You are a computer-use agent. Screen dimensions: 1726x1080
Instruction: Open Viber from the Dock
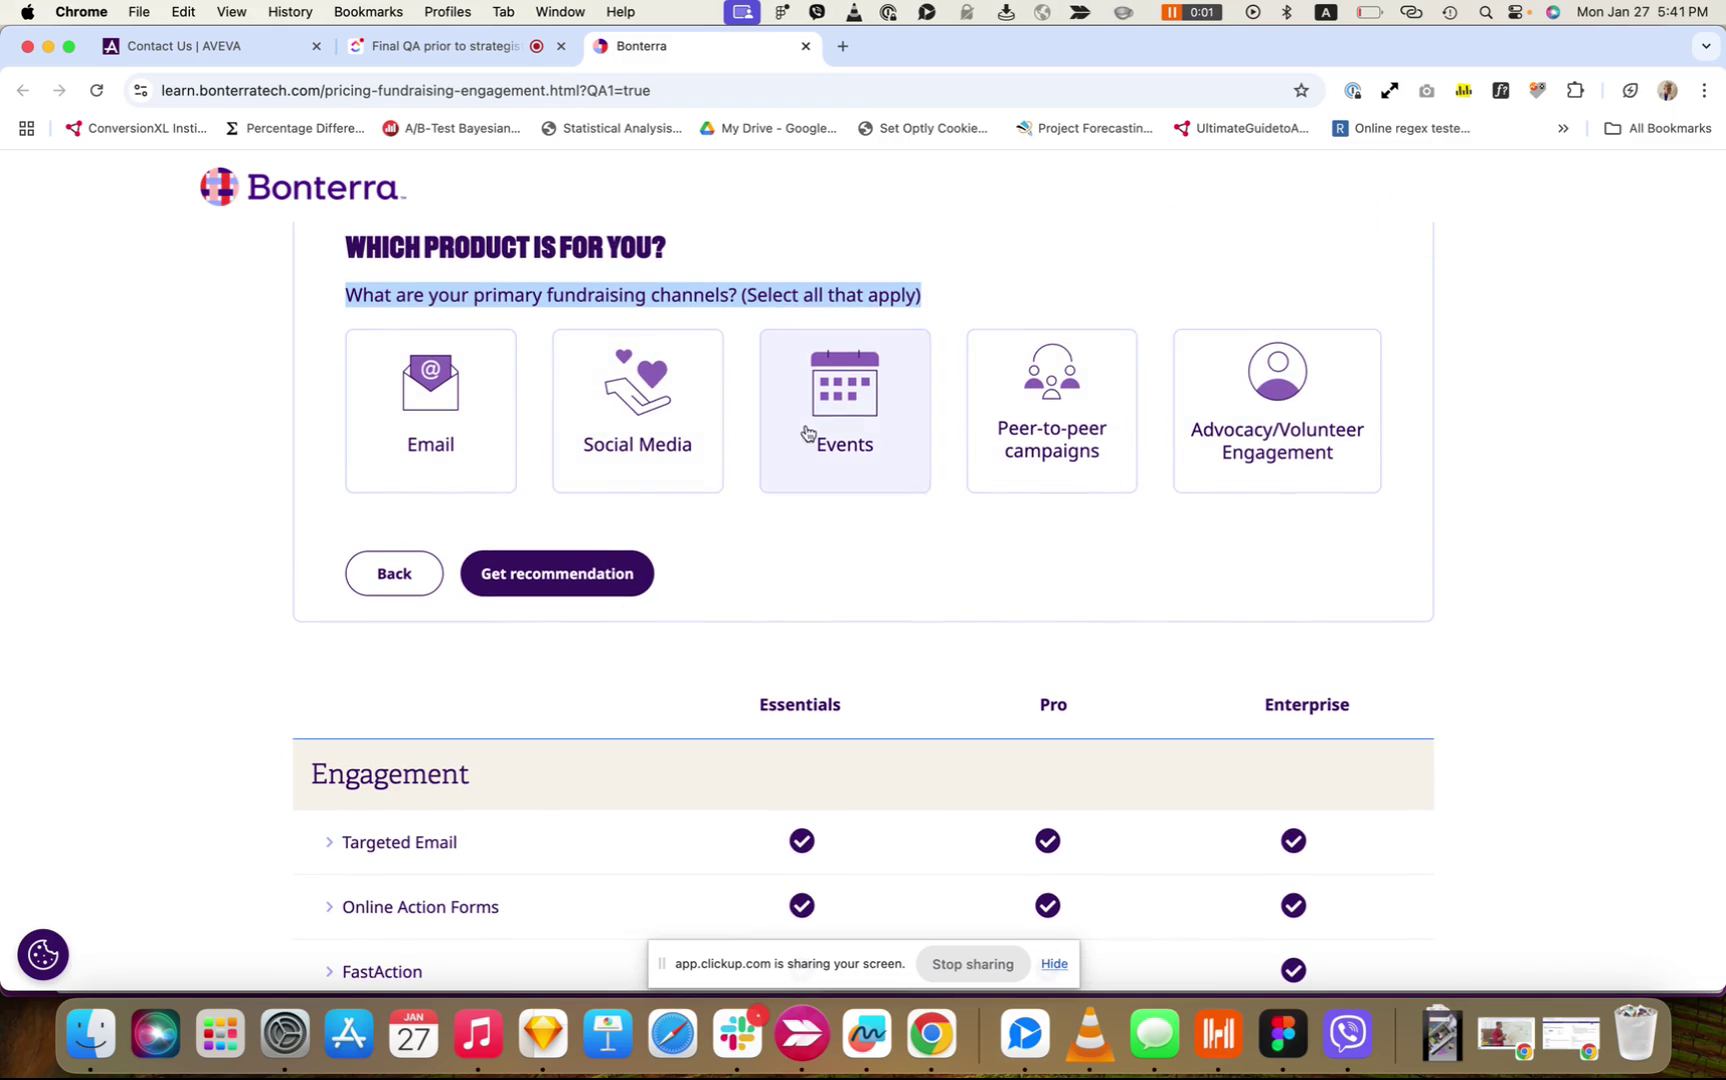point(1348,1034)
